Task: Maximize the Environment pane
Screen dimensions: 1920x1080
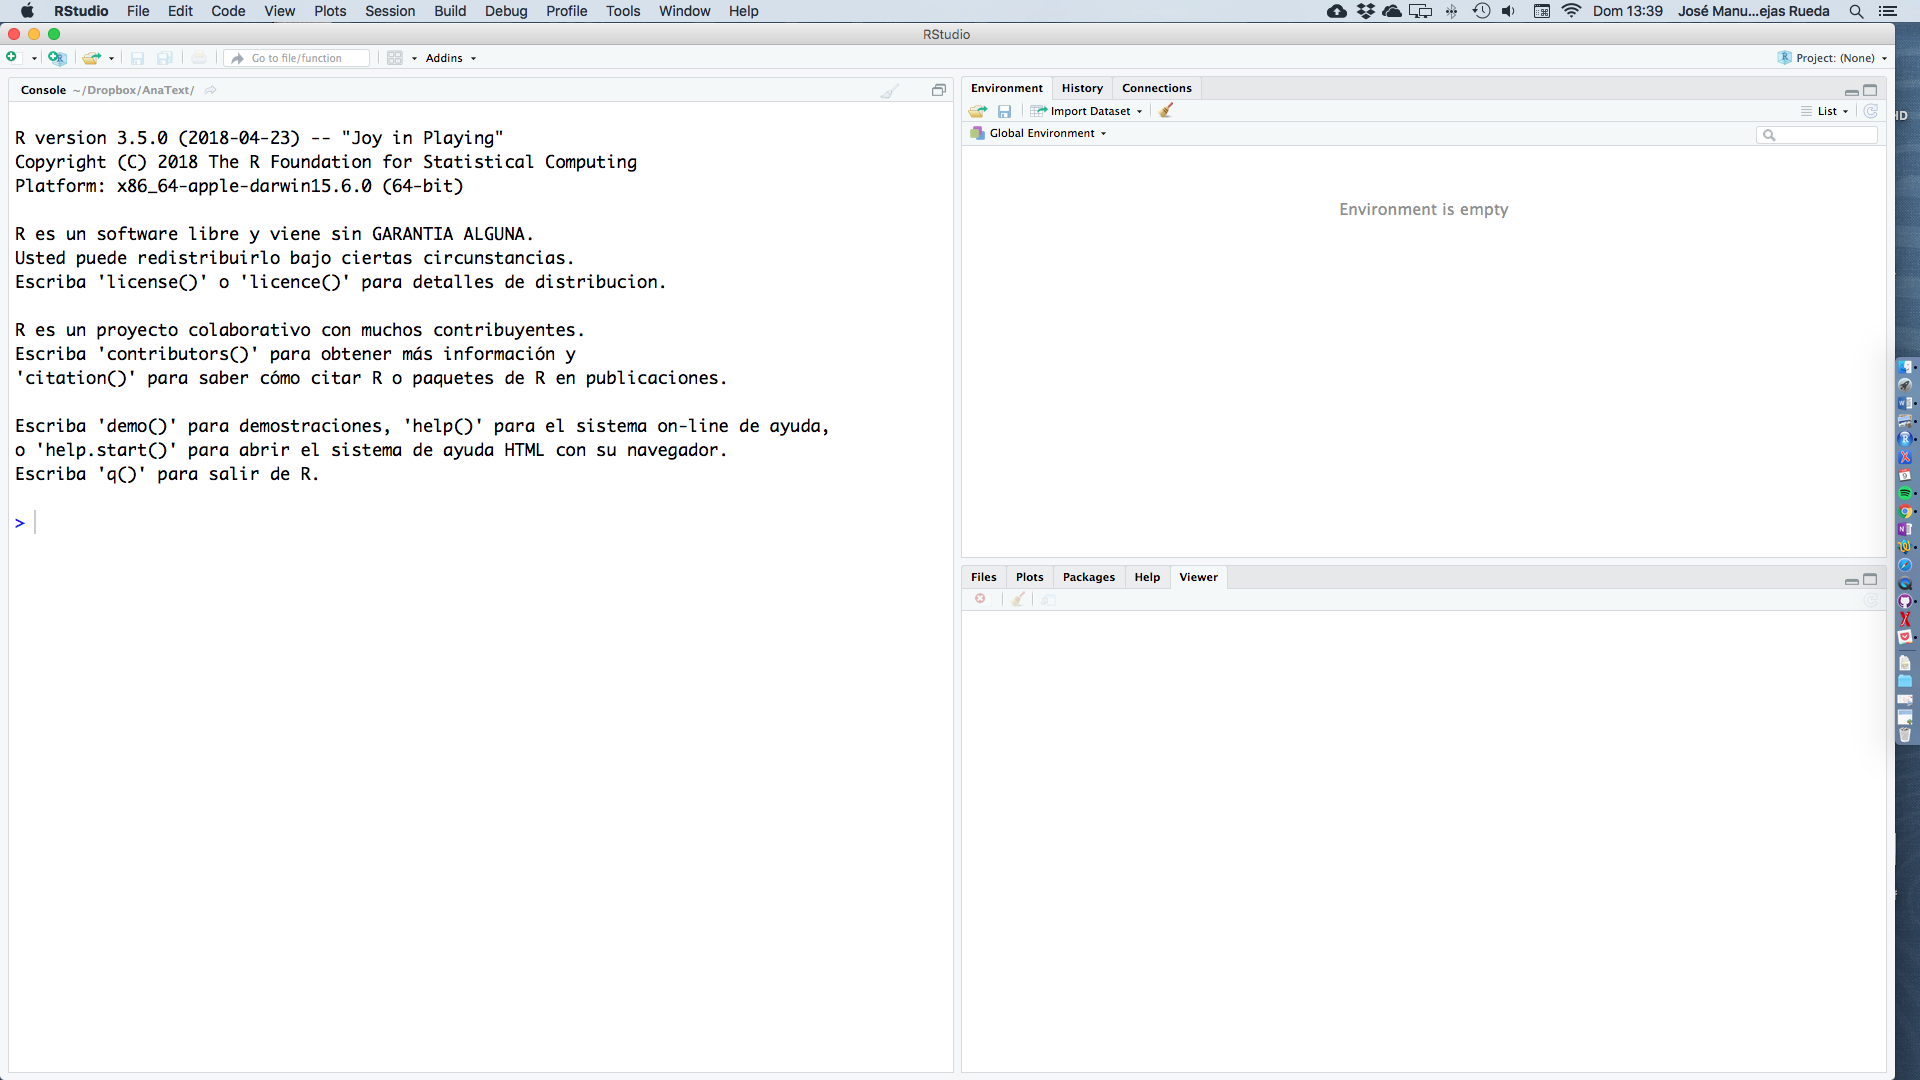Action: point(1870,90)
